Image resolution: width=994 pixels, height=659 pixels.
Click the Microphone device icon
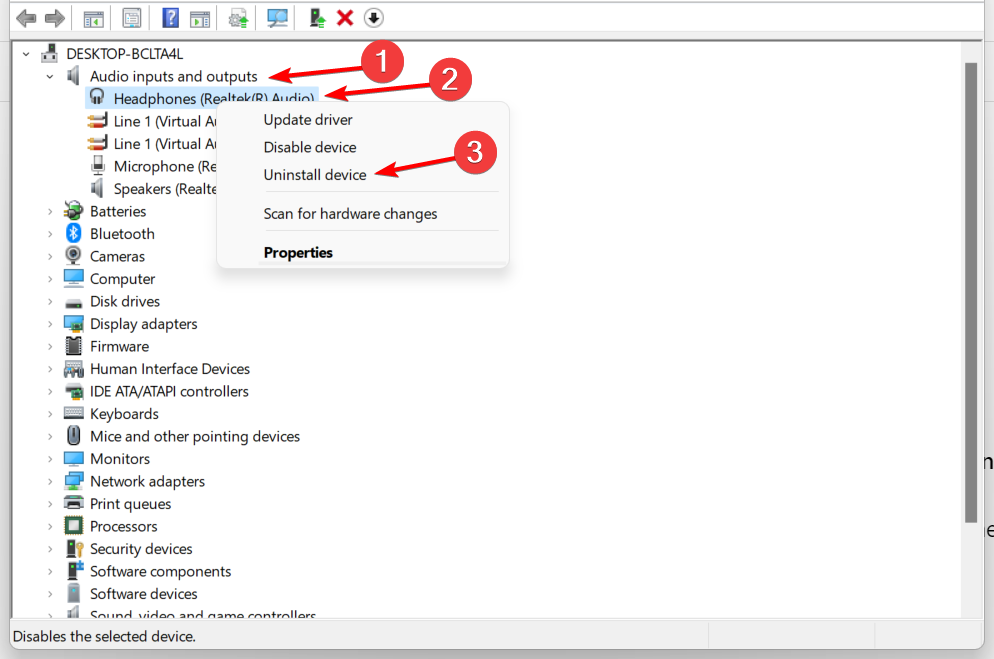point(98,165)
